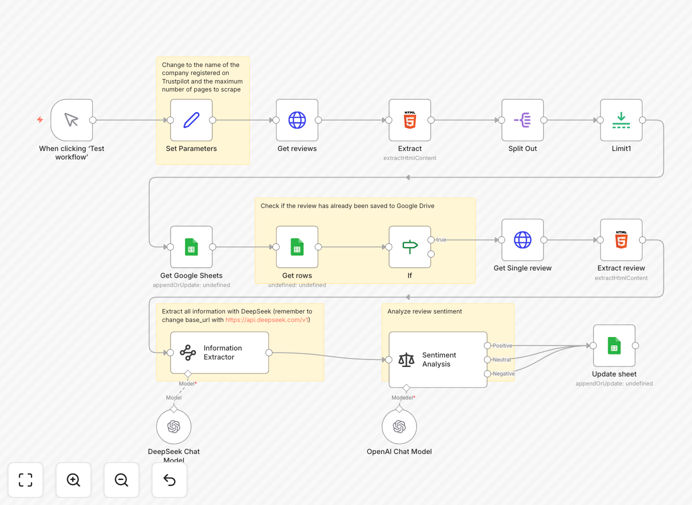Select the Limit1 node
Viewport: 692px width, 505px height.
click(621, 120)
